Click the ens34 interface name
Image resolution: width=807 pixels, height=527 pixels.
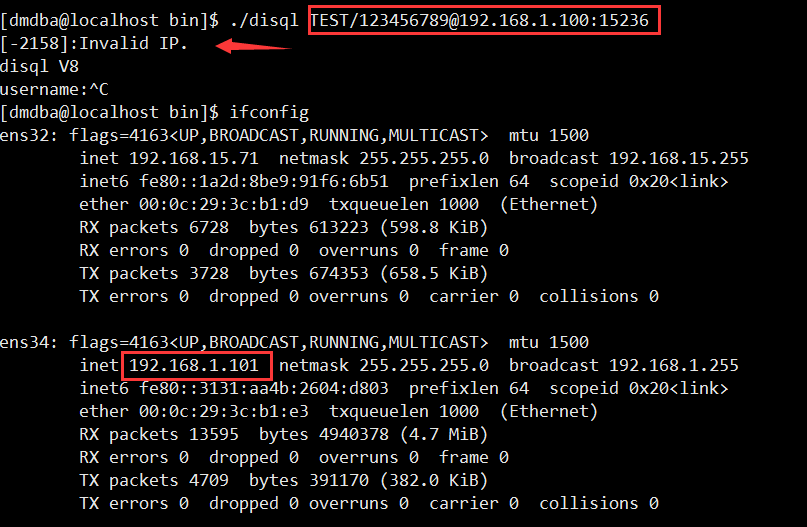pos(24,343)
